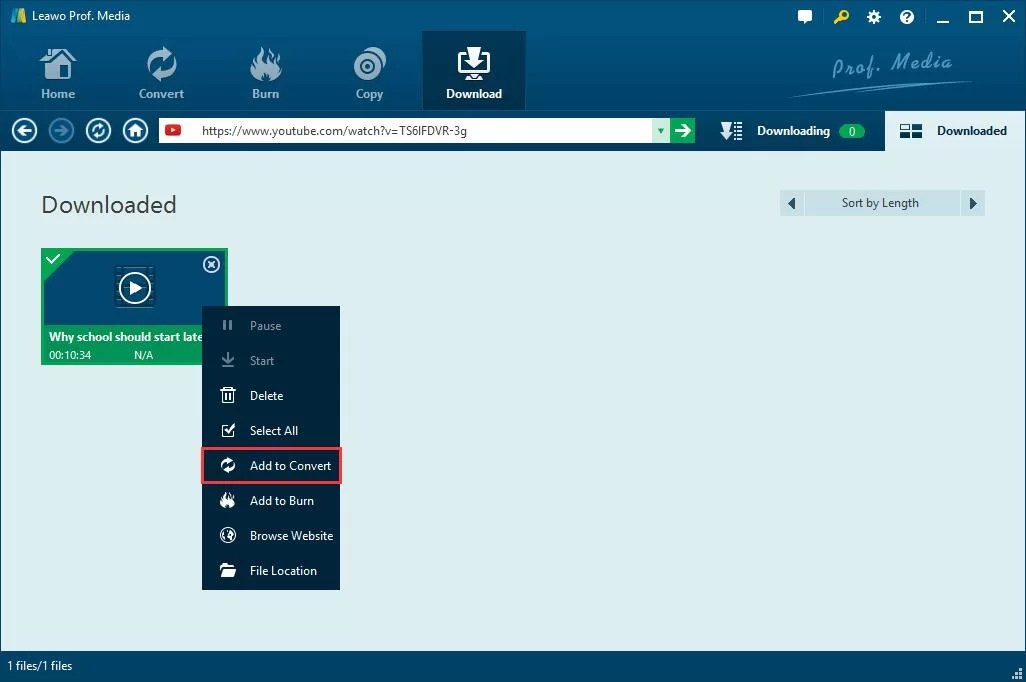Image resolution: width=1026 pixels, height=682 pixels.
Task: Click the right arrow beside Sort by Length
Action: (x=972, y=203)
